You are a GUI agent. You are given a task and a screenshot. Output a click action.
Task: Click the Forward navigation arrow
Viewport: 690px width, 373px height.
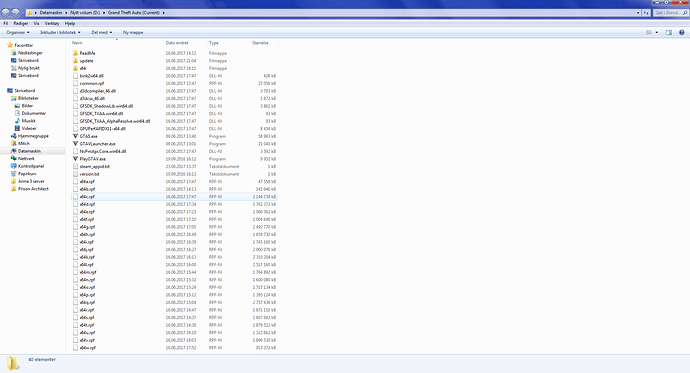pyautogui.click(x=16, y=13)
